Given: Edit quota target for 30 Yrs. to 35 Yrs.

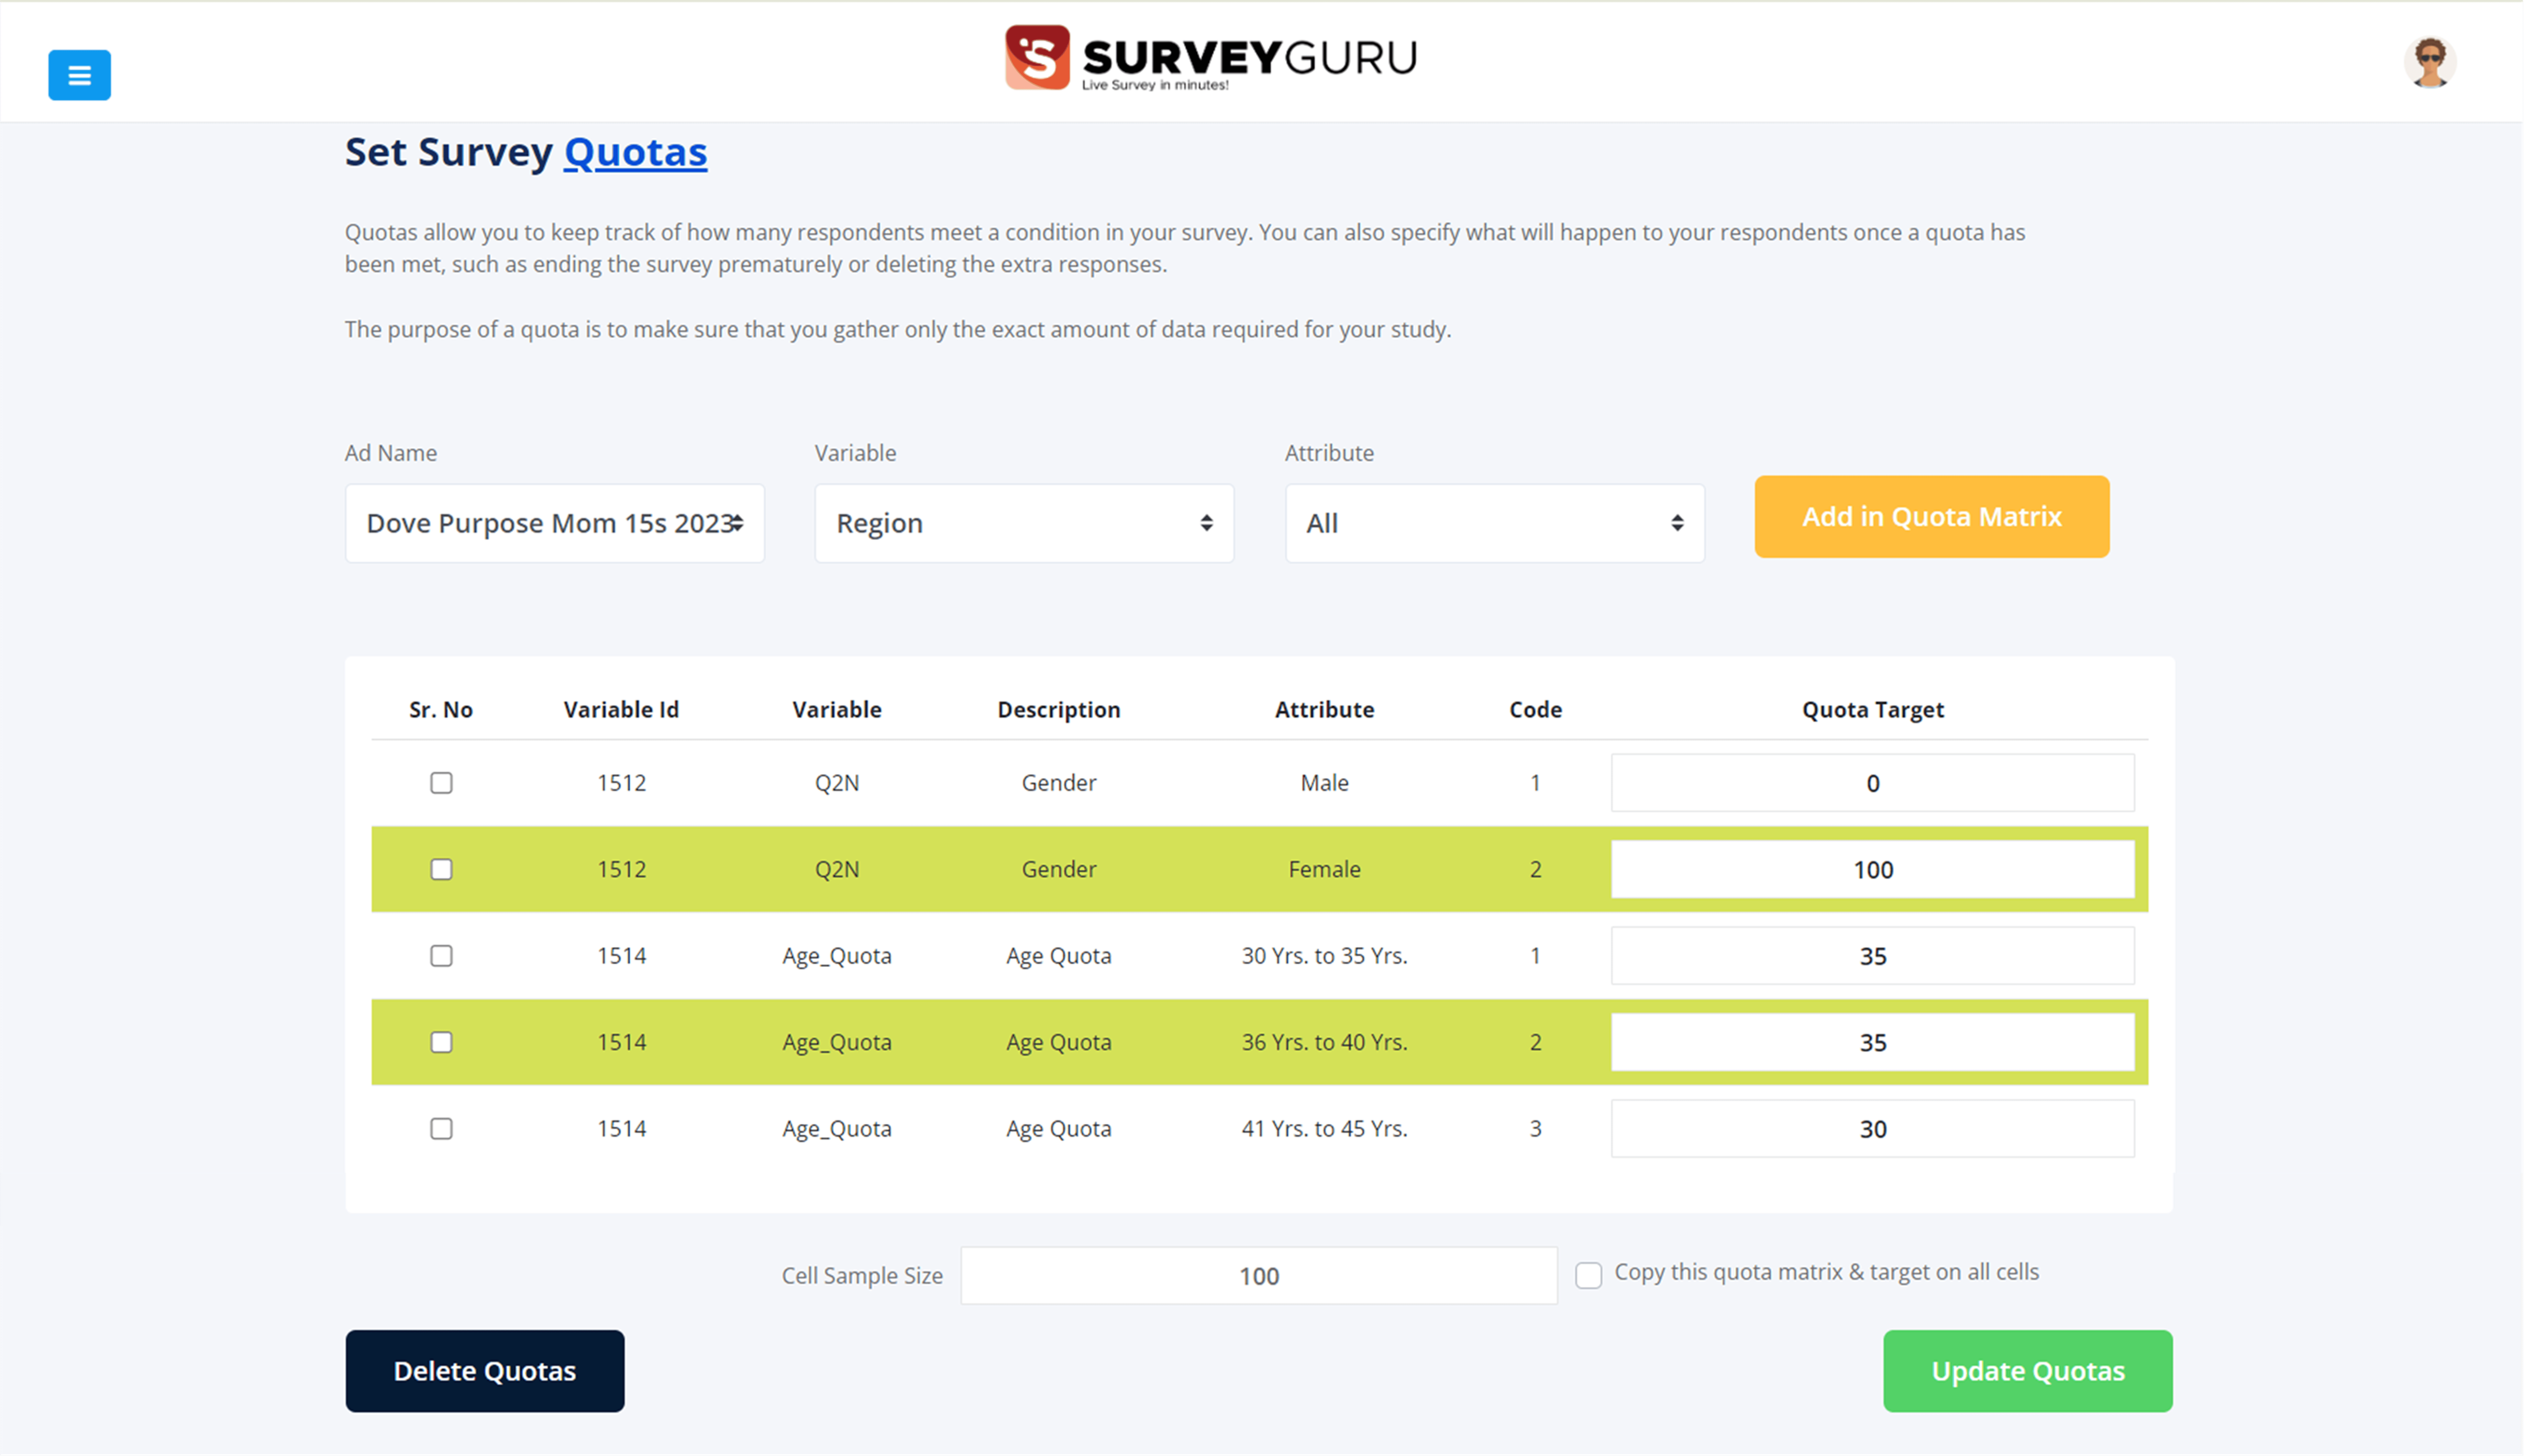Looking at the screenshot, I should (1873, 956).
